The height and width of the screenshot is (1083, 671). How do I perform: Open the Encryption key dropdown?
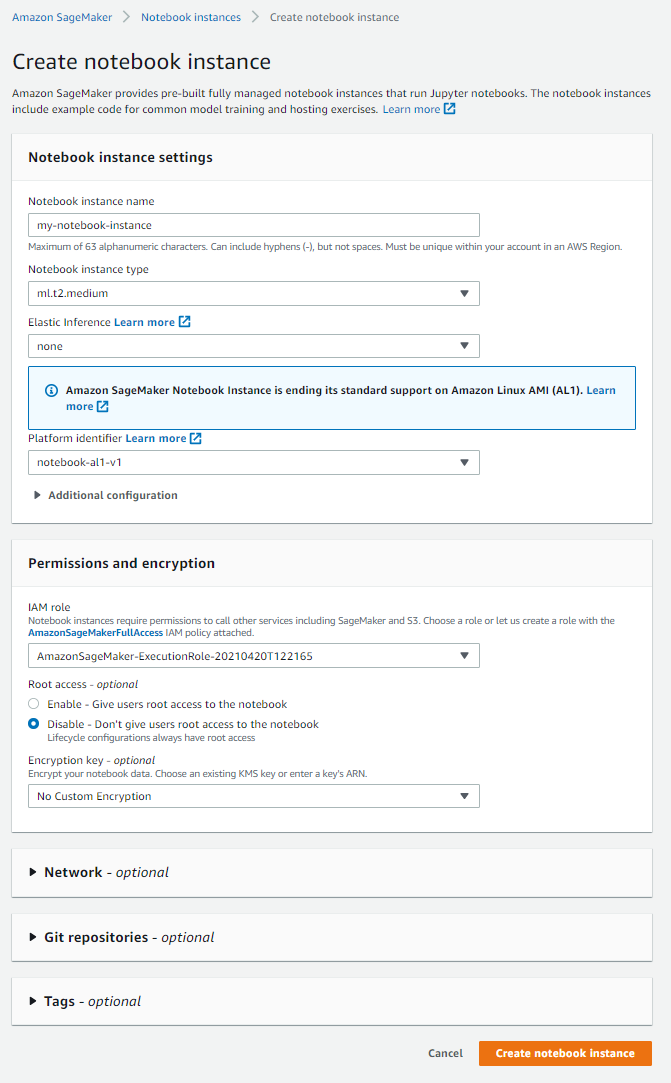pos(254,796)
